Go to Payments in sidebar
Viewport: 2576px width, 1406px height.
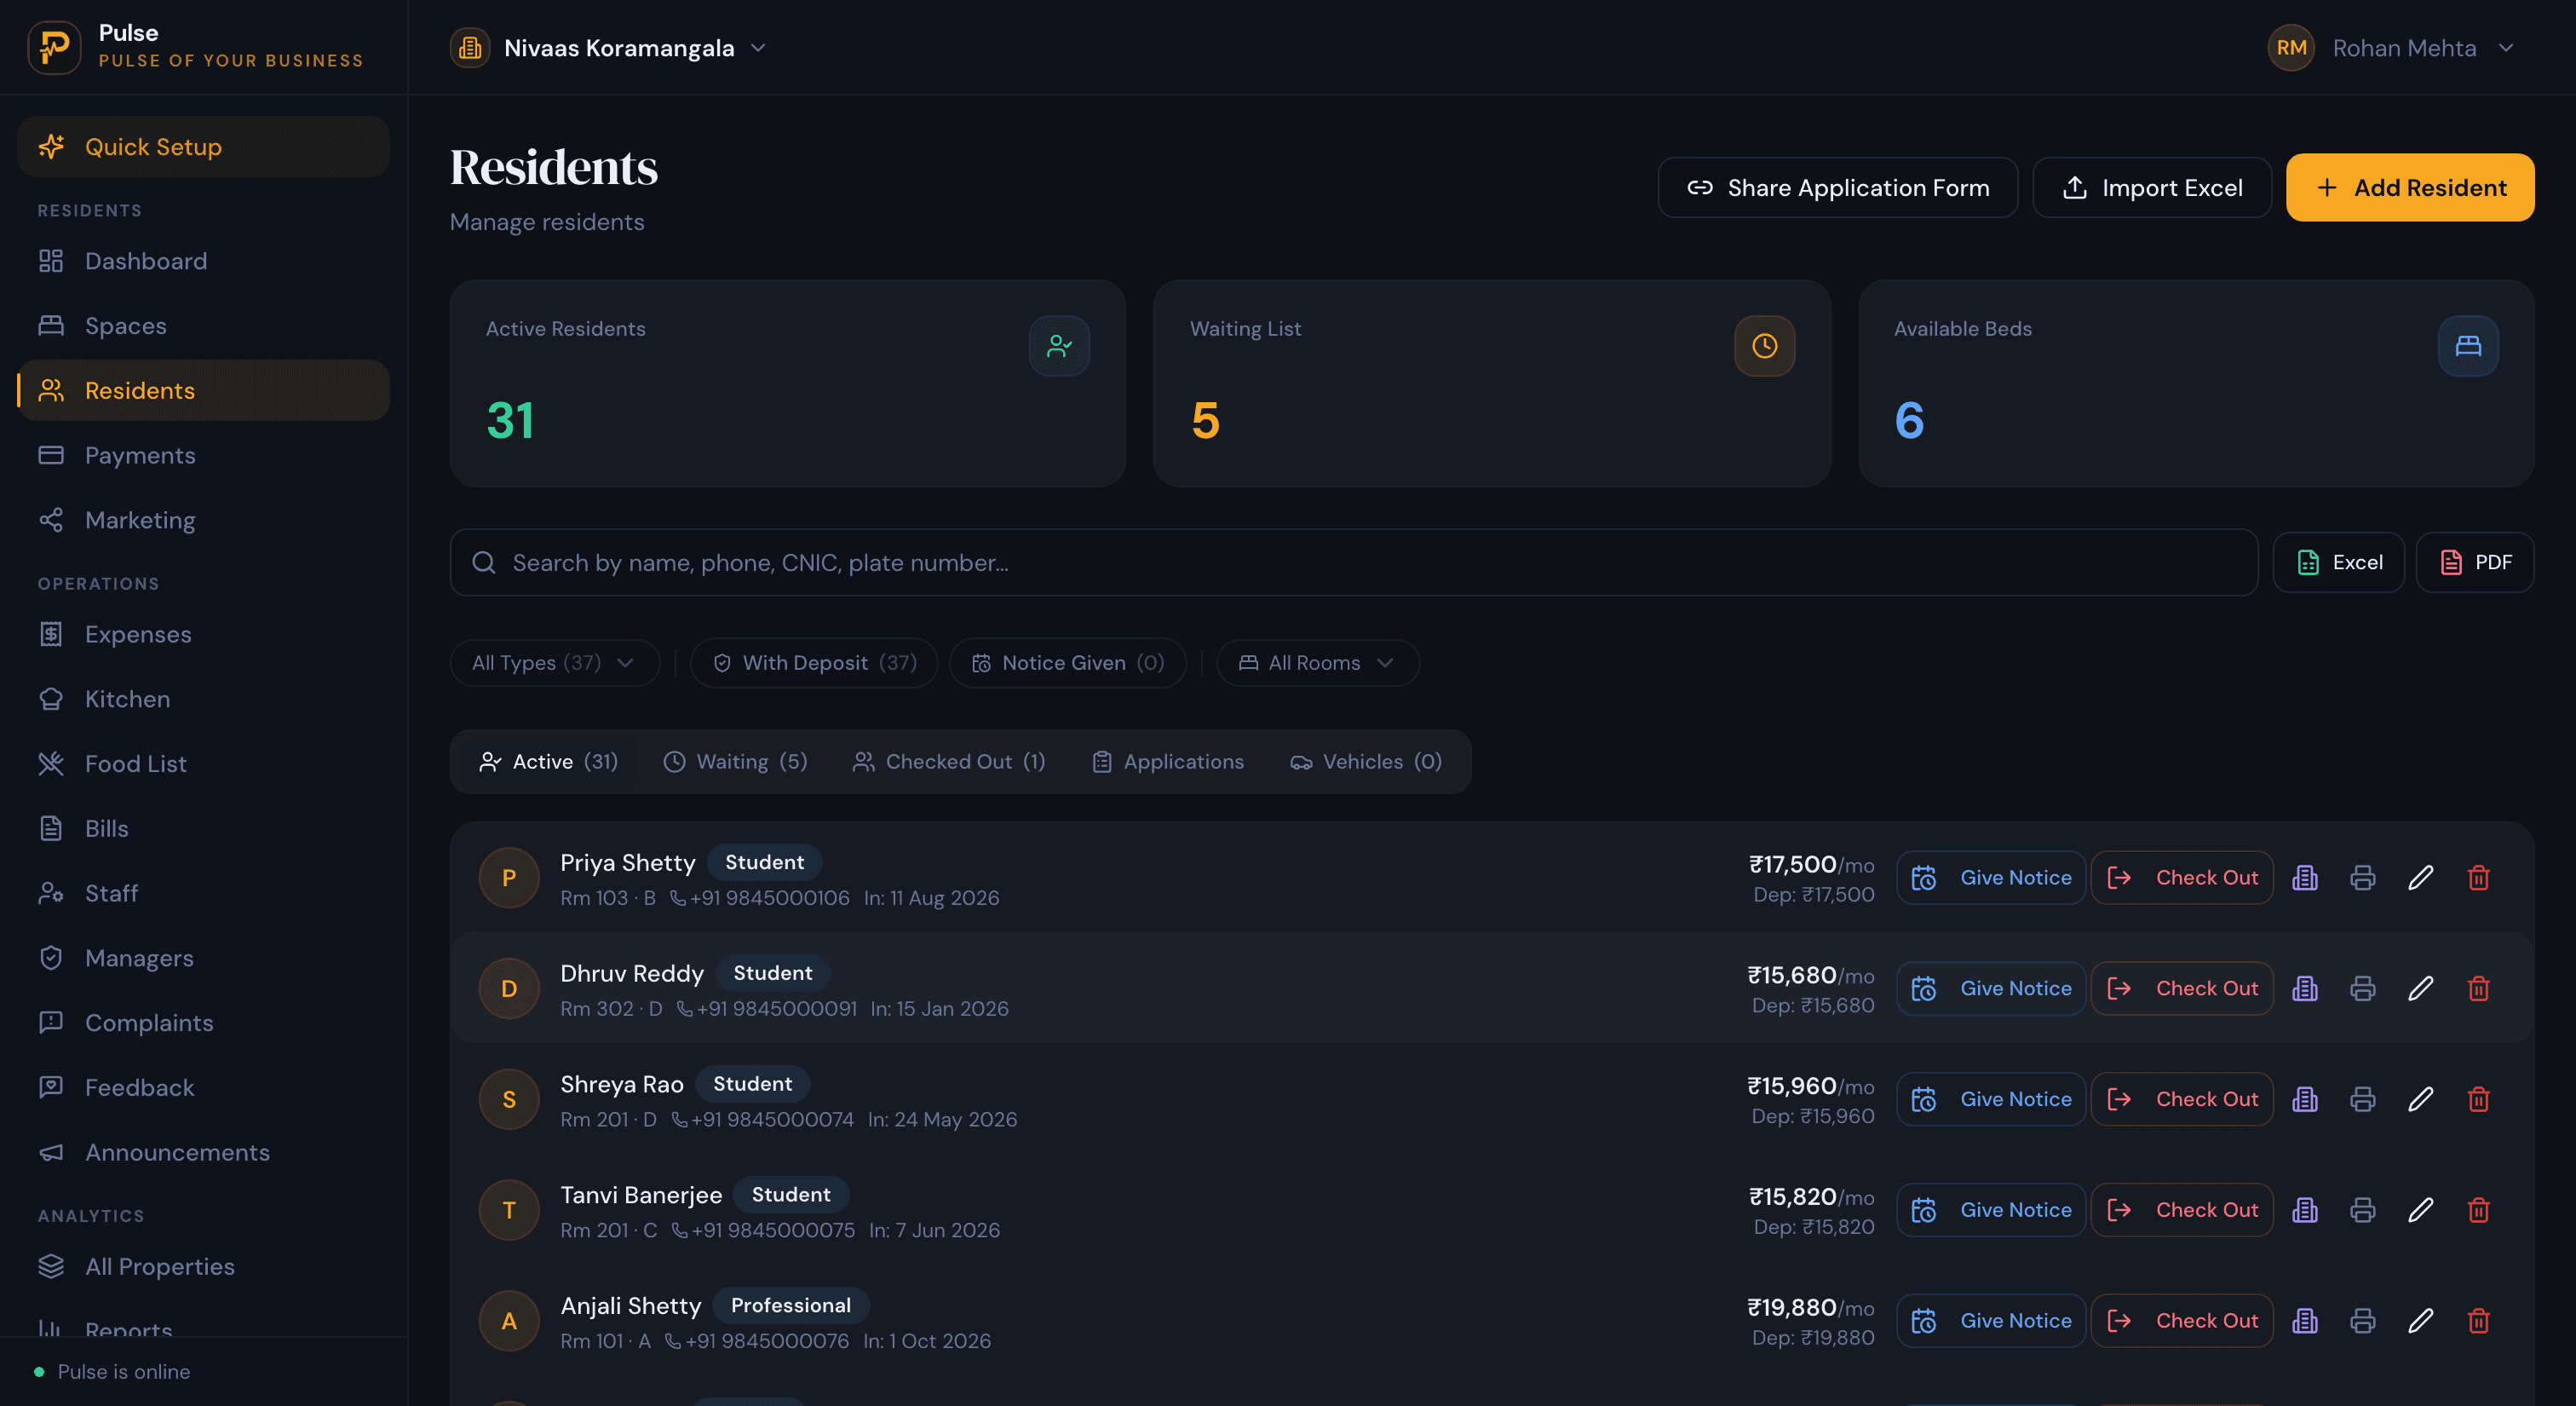tap(203, 455)
